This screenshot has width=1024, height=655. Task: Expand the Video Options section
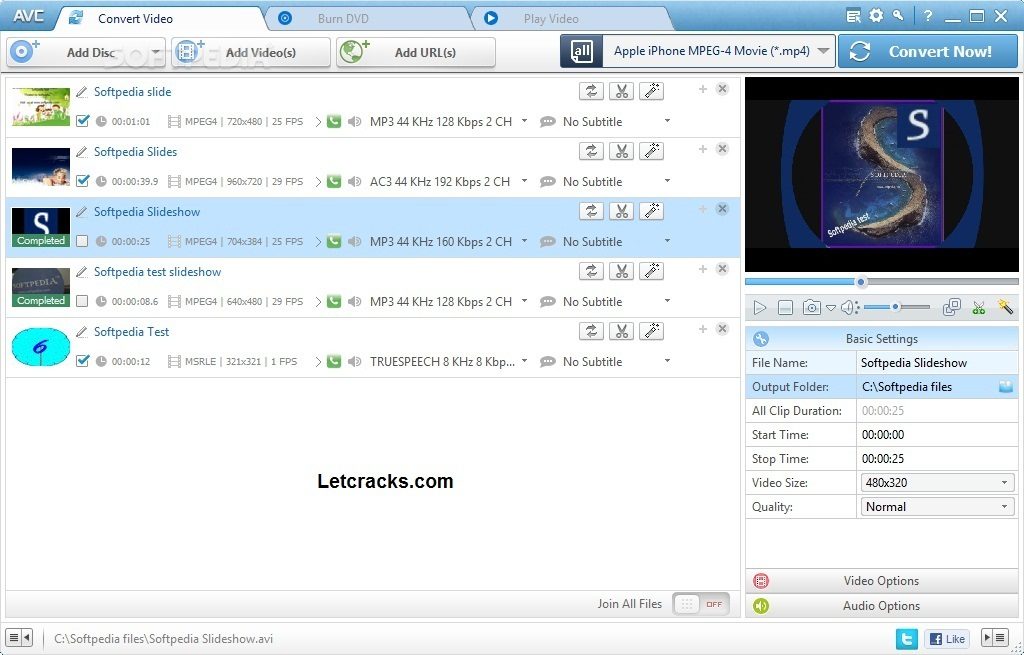pyautogui.click(x=882, y=581)
